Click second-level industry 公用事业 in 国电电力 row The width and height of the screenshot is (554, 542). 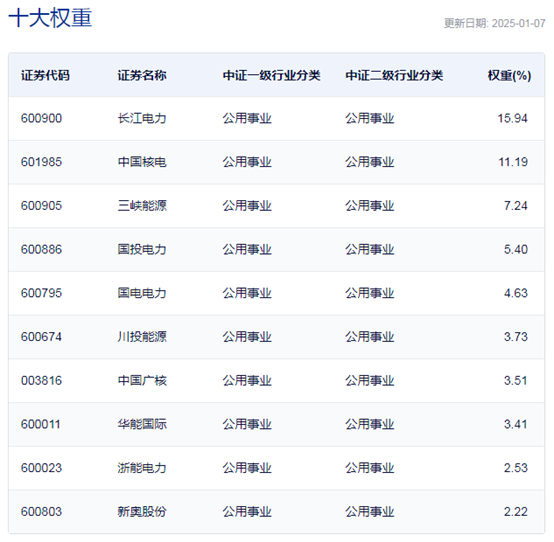coord(370,293)
